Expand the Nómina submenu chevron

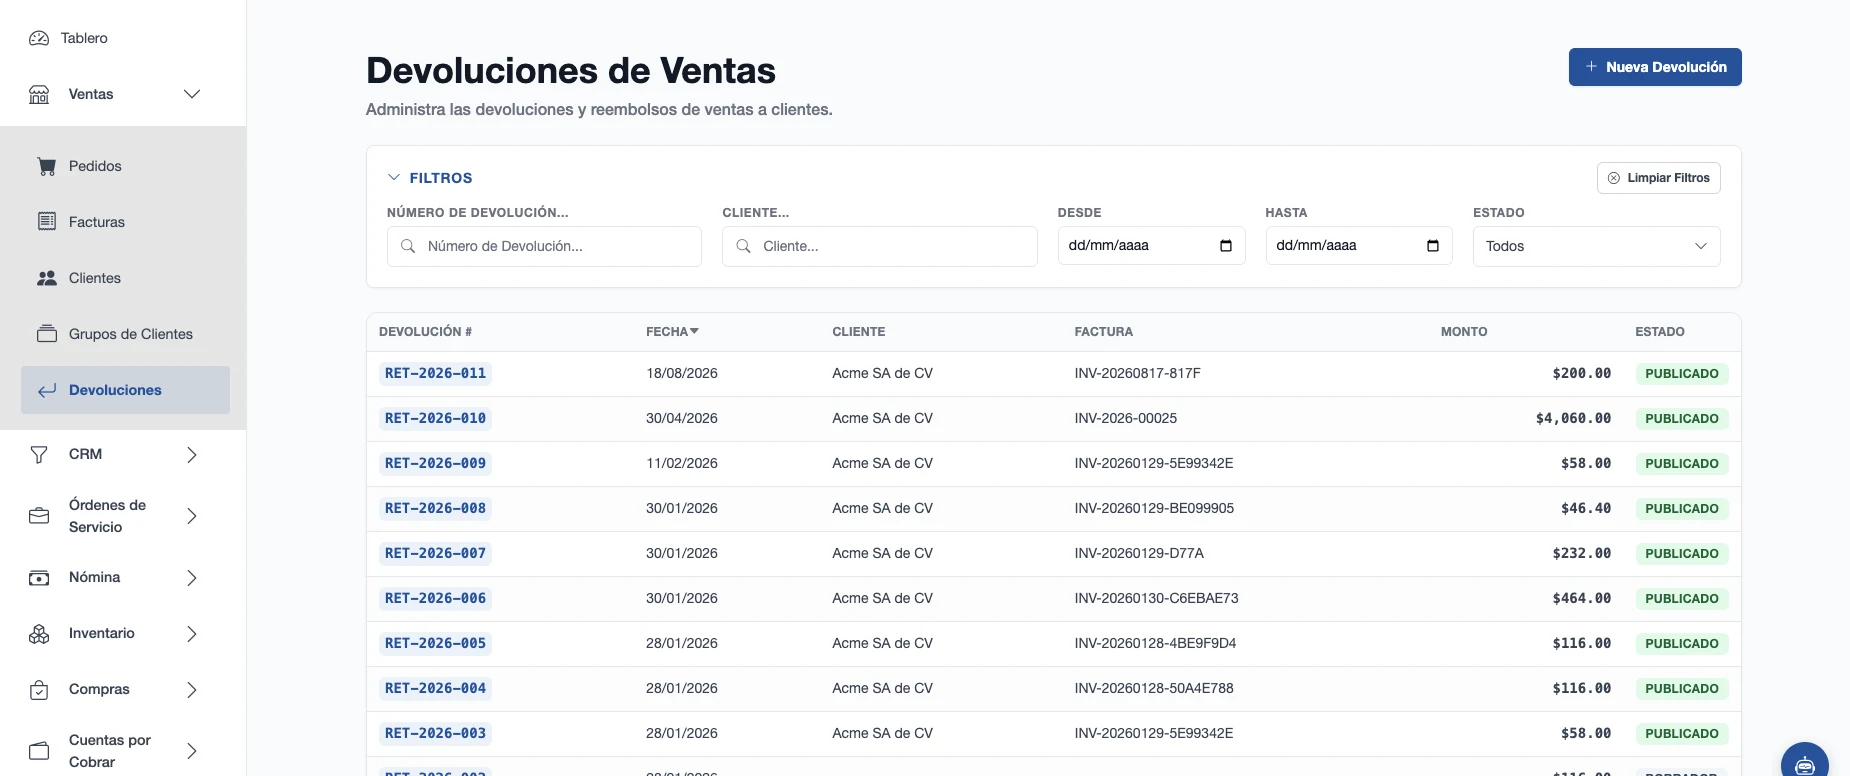coord(192,578)
